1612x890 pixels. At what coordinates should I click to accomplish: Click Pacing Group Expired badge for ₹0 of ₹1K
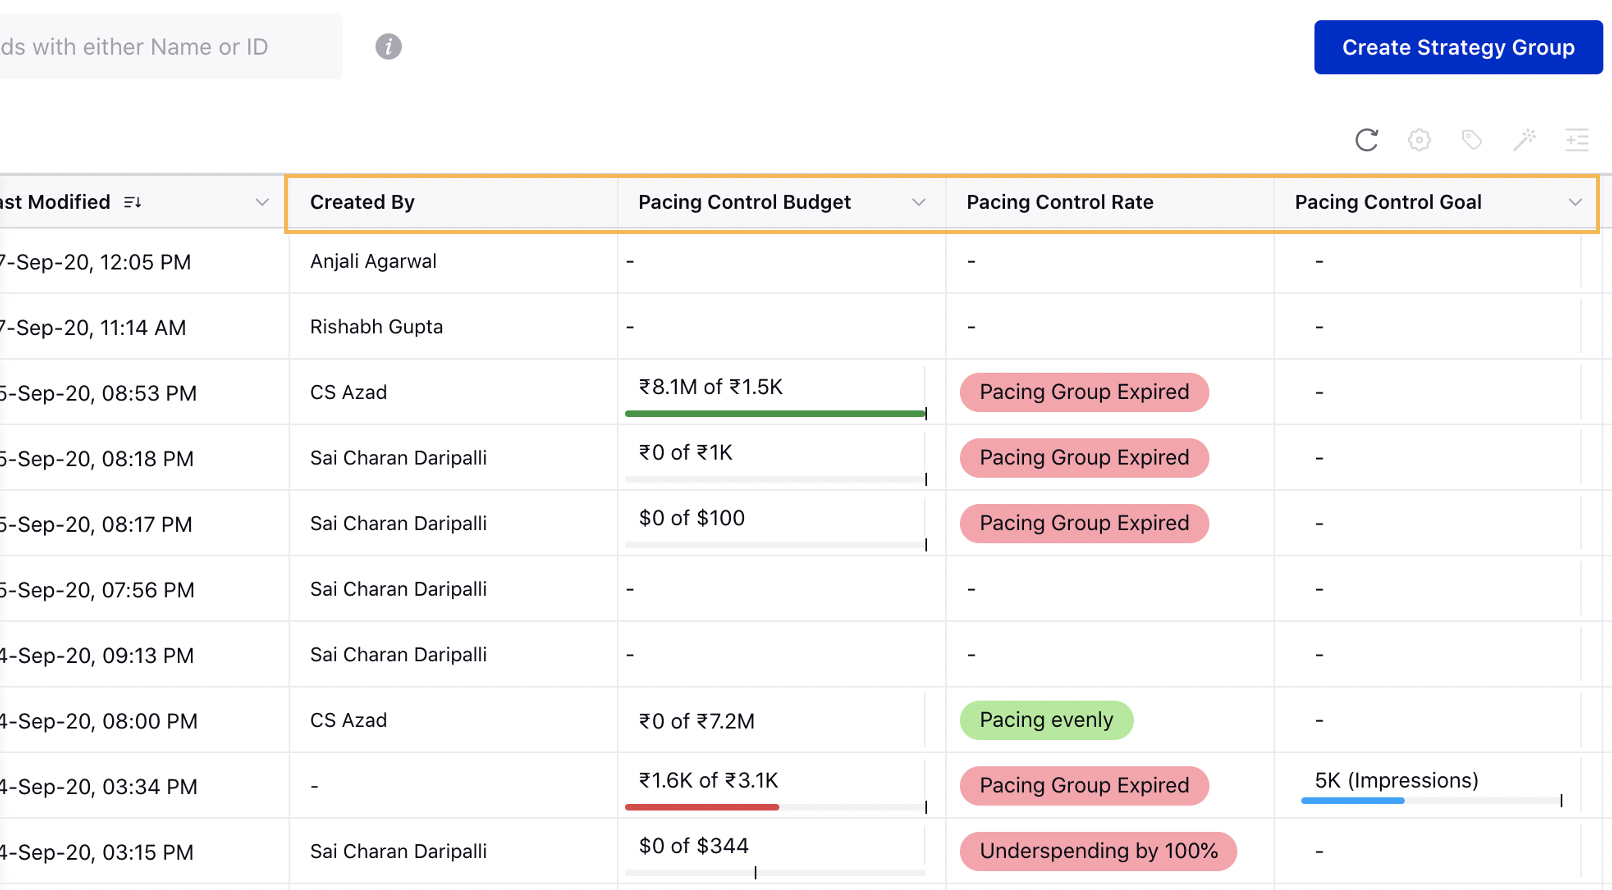coord(1084,458)
